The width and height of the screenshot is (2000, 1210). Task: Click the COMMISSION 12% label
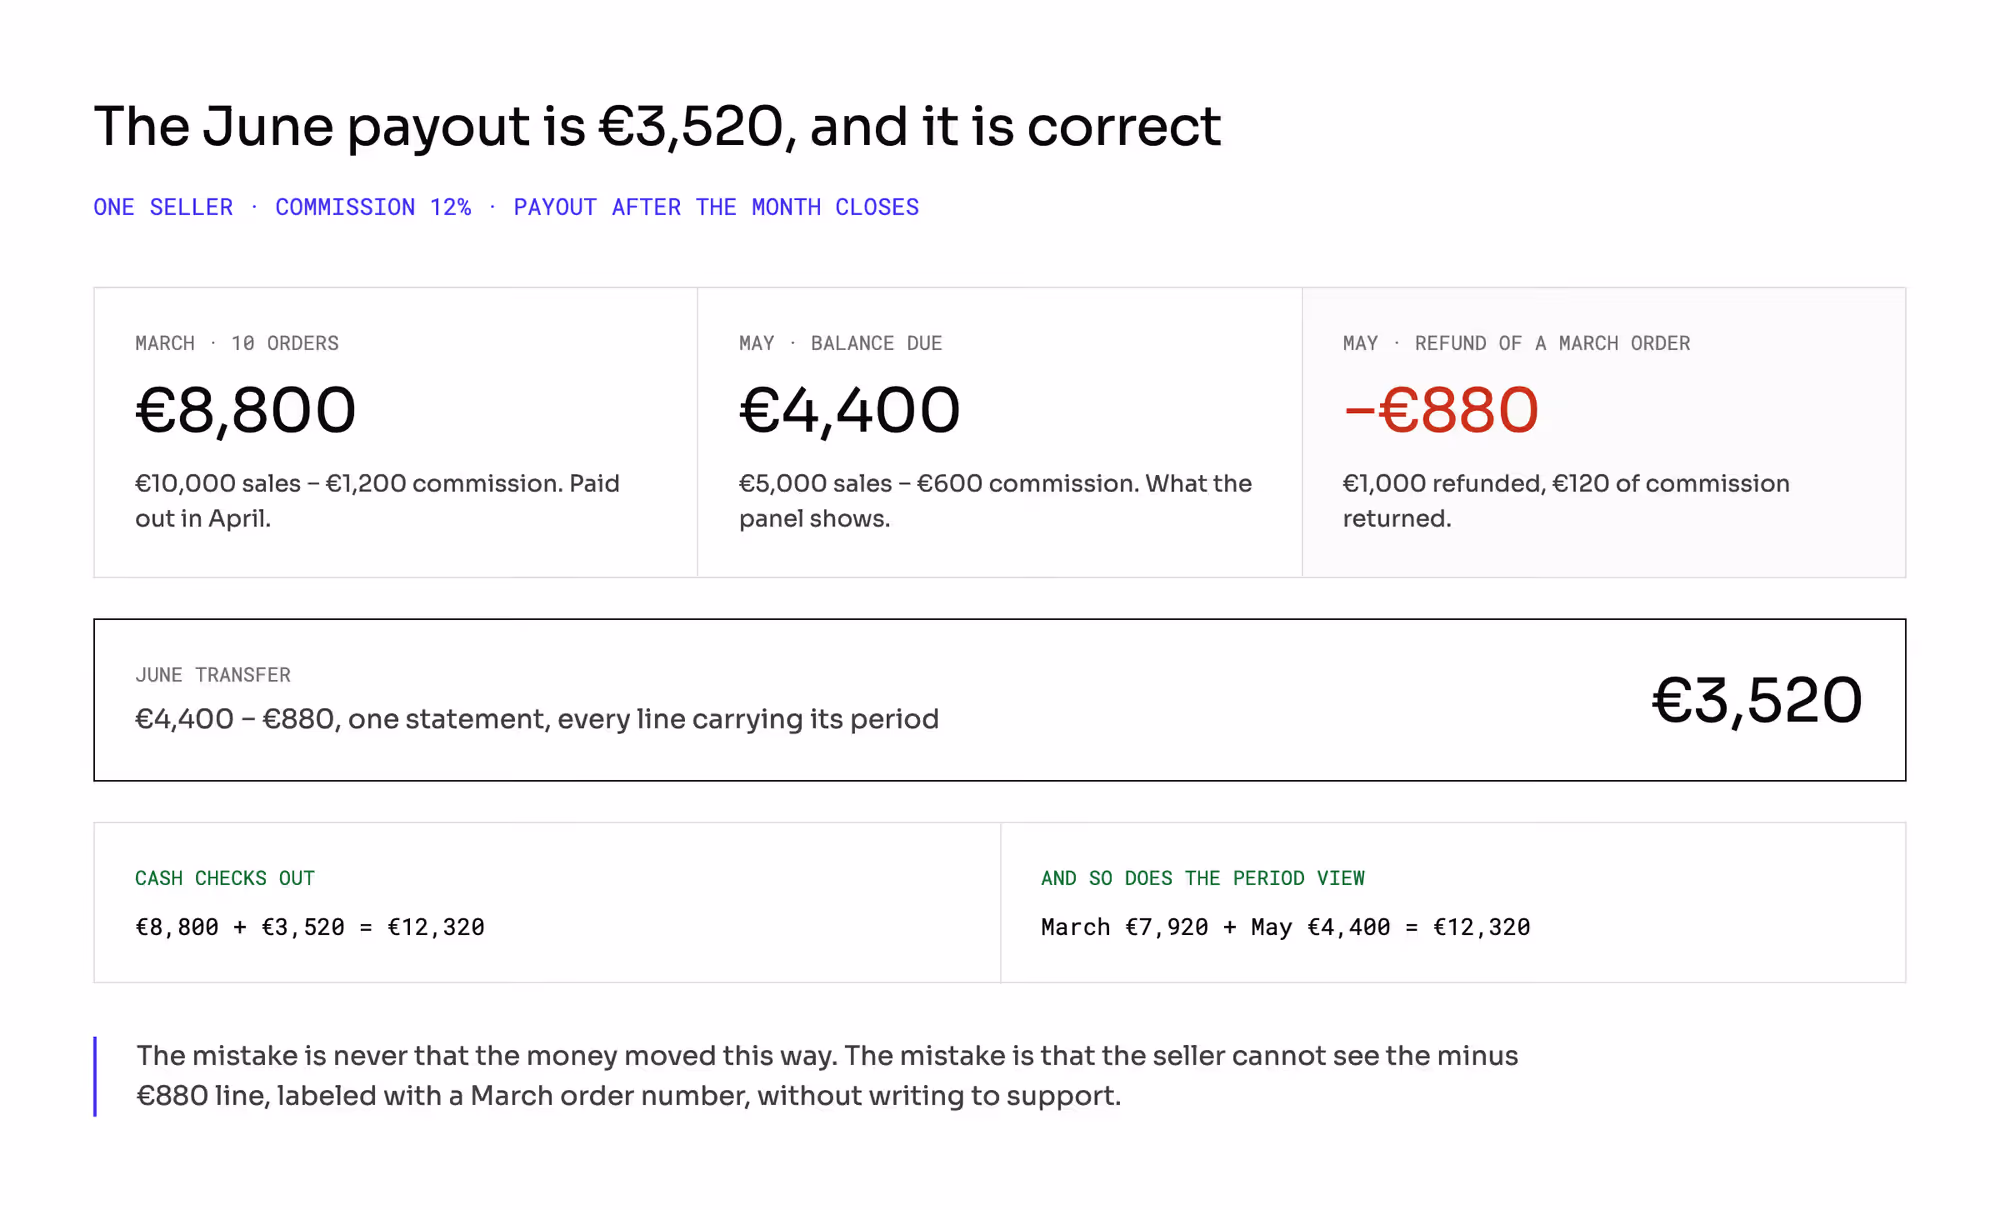pyautogui.click(x=373, y=207)
